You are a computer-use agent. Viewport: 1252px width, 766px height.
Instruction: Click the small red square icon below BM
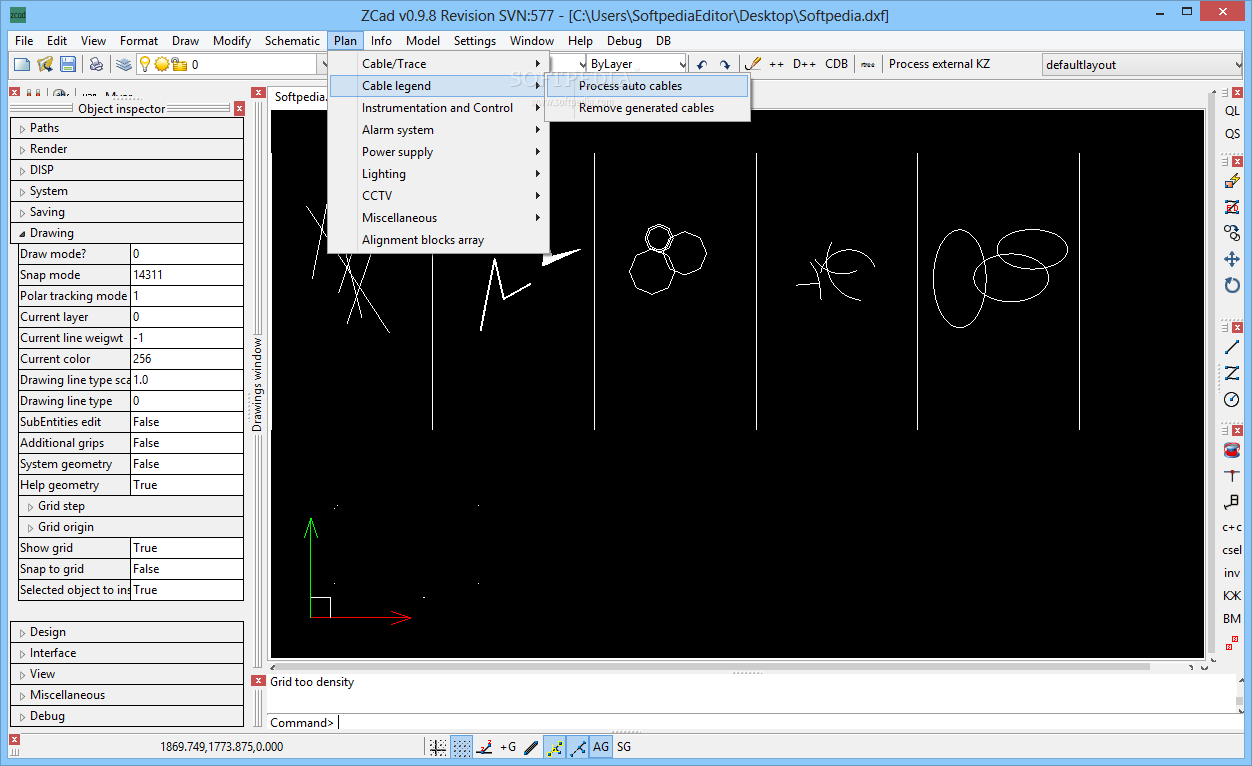(1232, 642)
